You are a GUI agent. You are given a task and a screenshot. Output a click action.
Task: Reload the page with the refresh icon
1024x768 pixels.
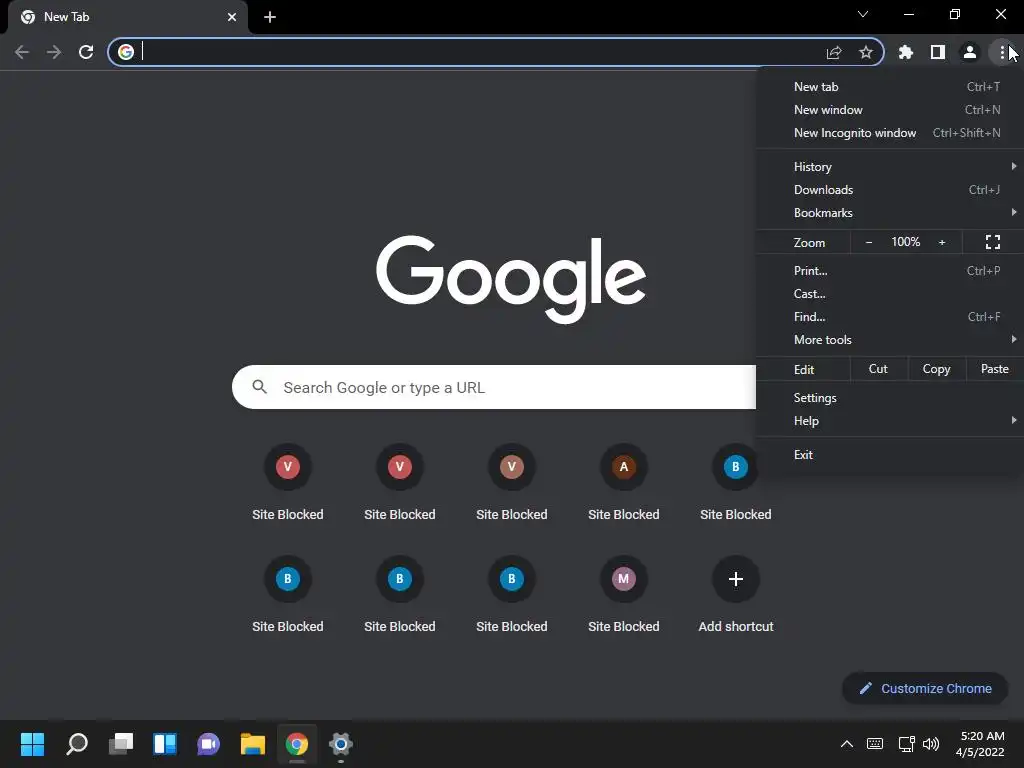pyautogui.click(x=86, y=52)
